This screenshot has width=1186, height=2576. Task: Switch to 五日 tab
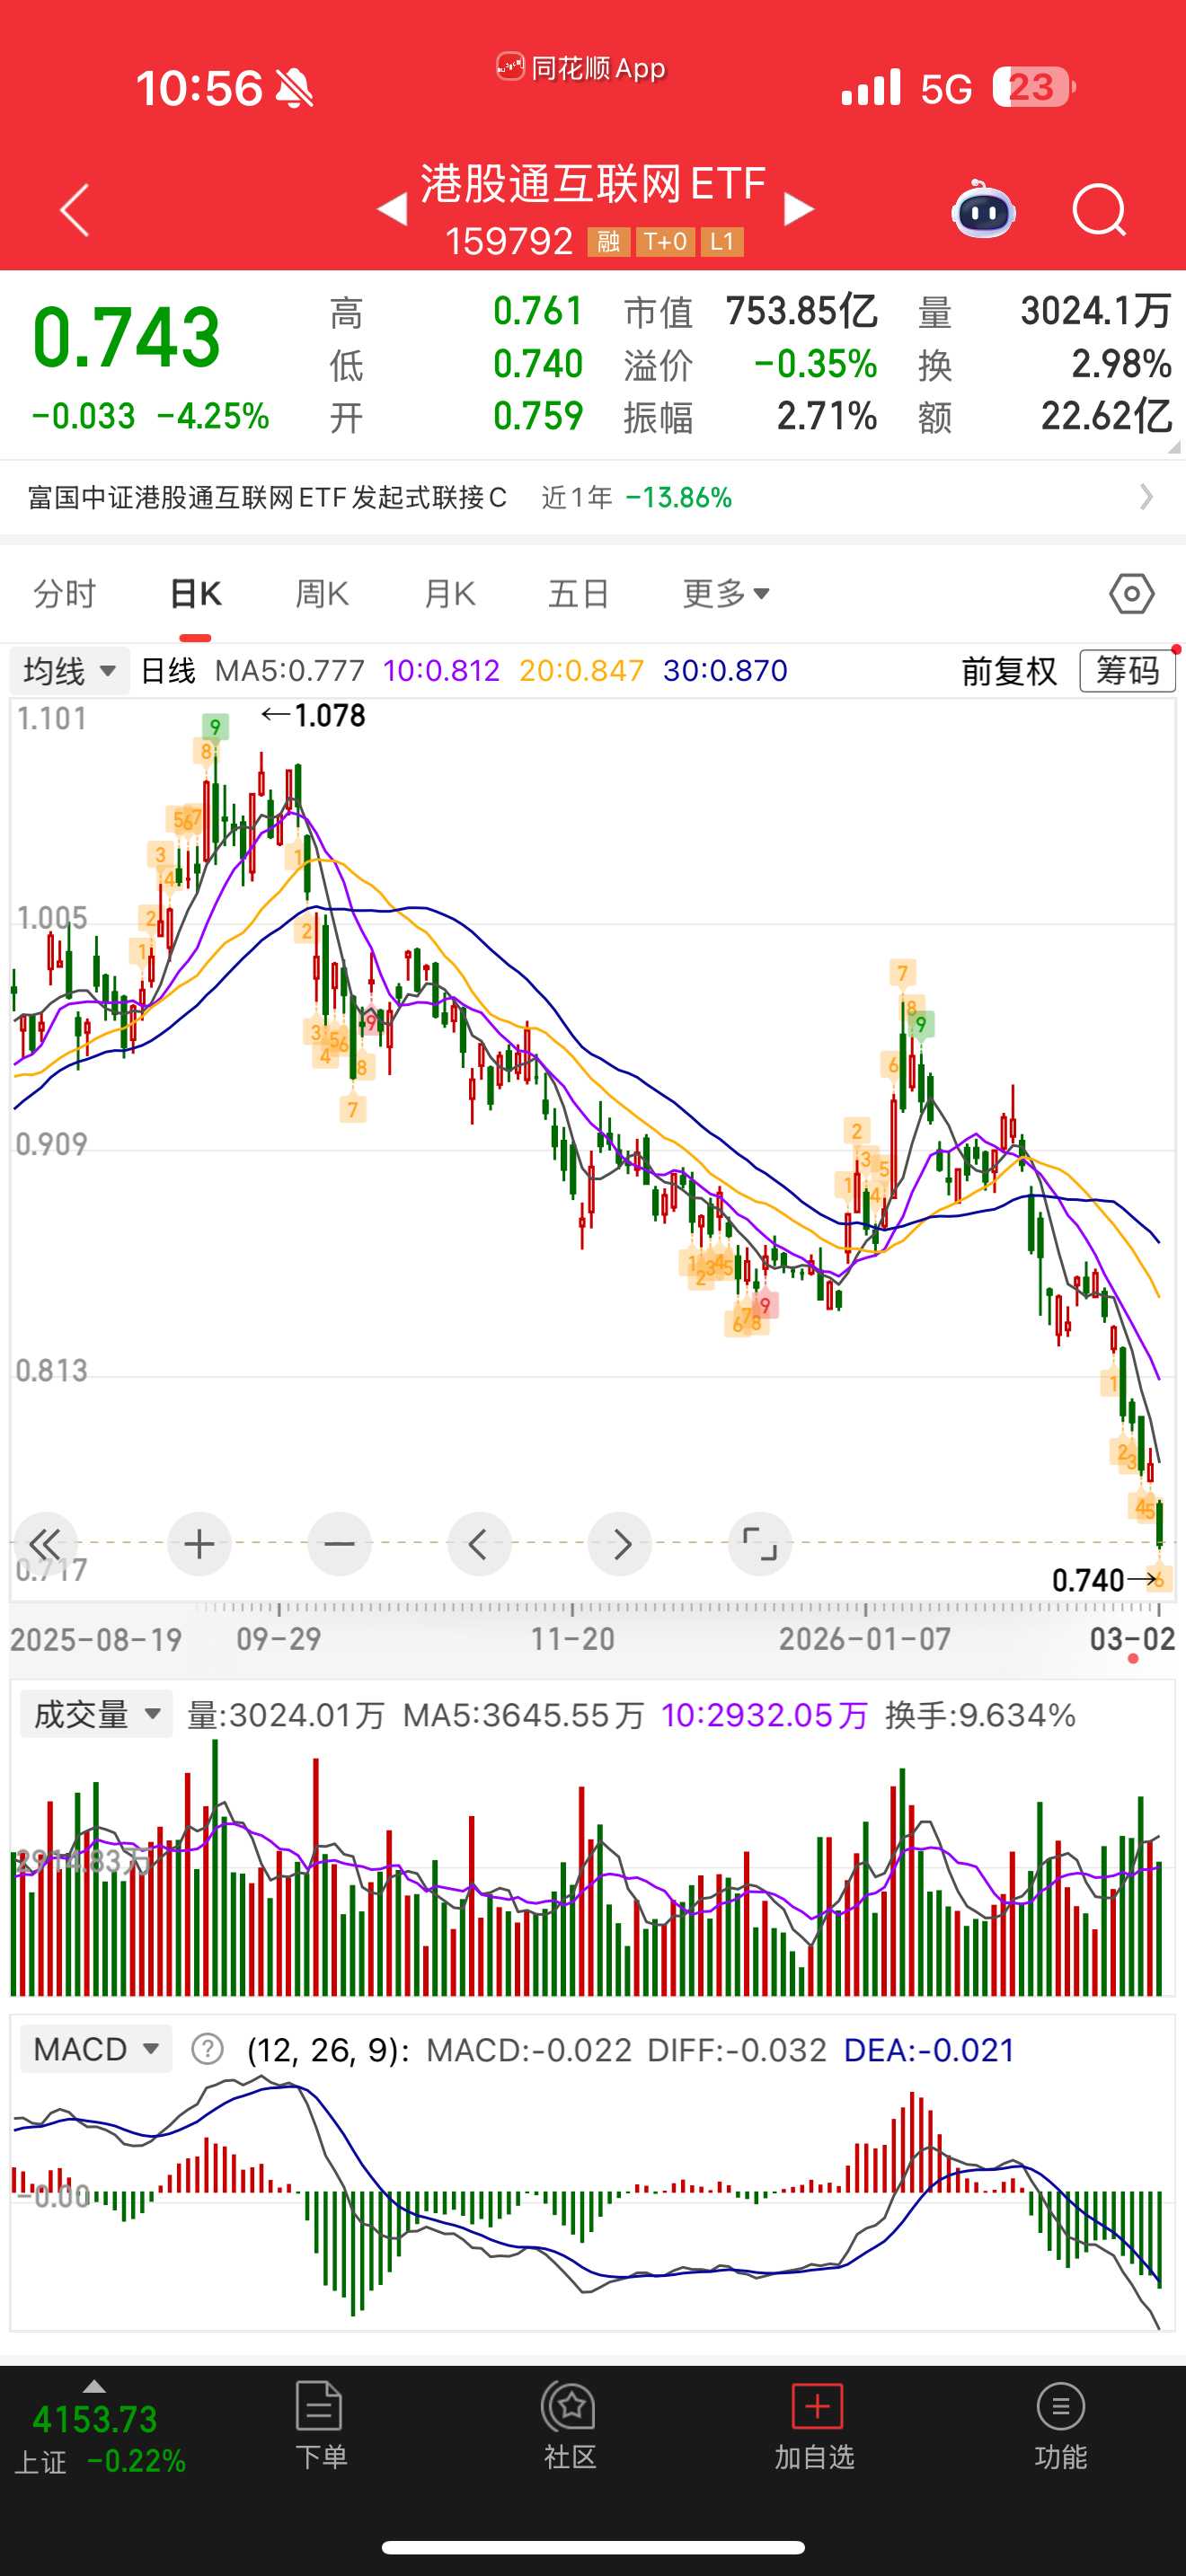[579, 594]
